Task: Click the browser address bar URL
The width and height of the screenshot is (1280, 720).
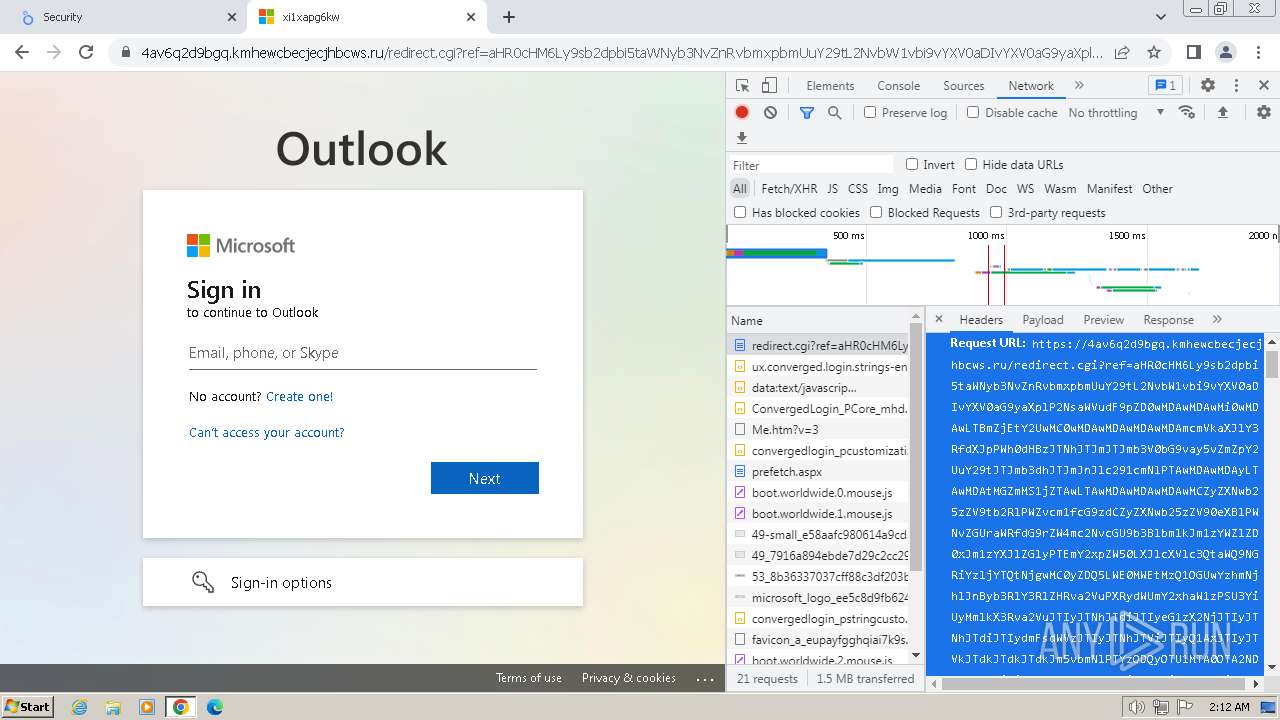Action: click(621, 52)
